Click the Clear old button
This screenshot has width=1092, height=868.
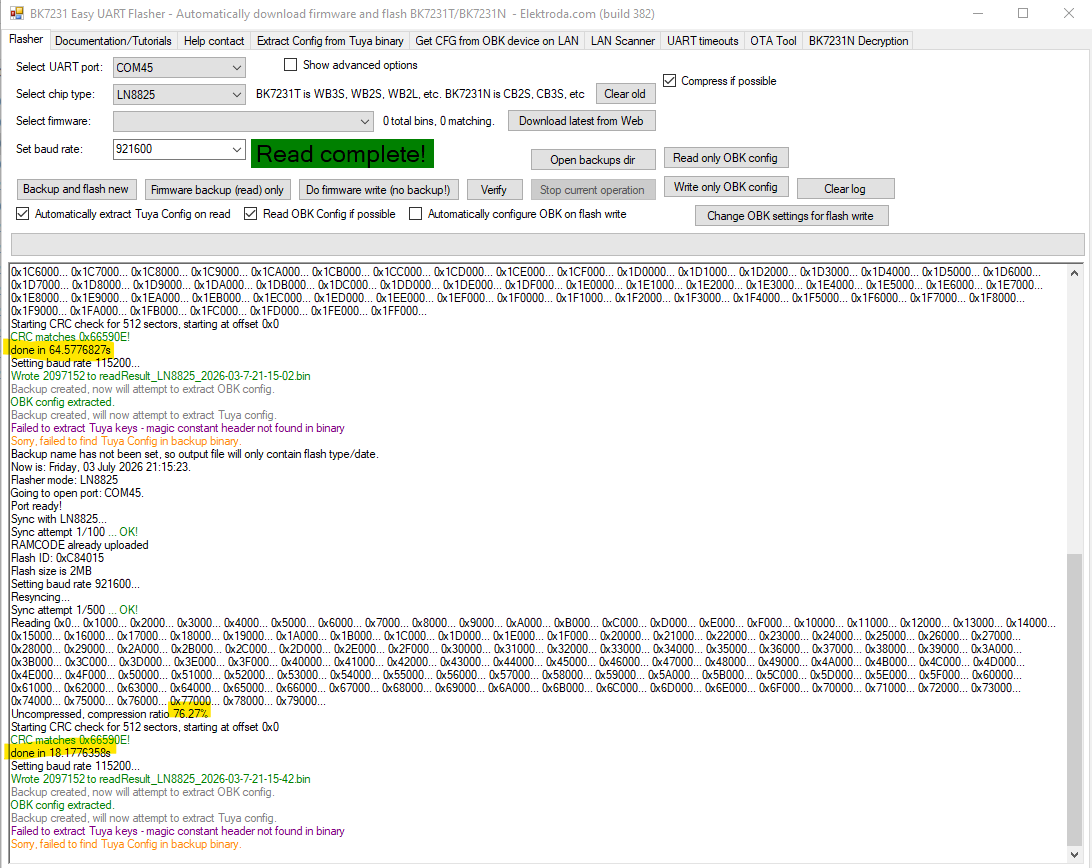625,94
